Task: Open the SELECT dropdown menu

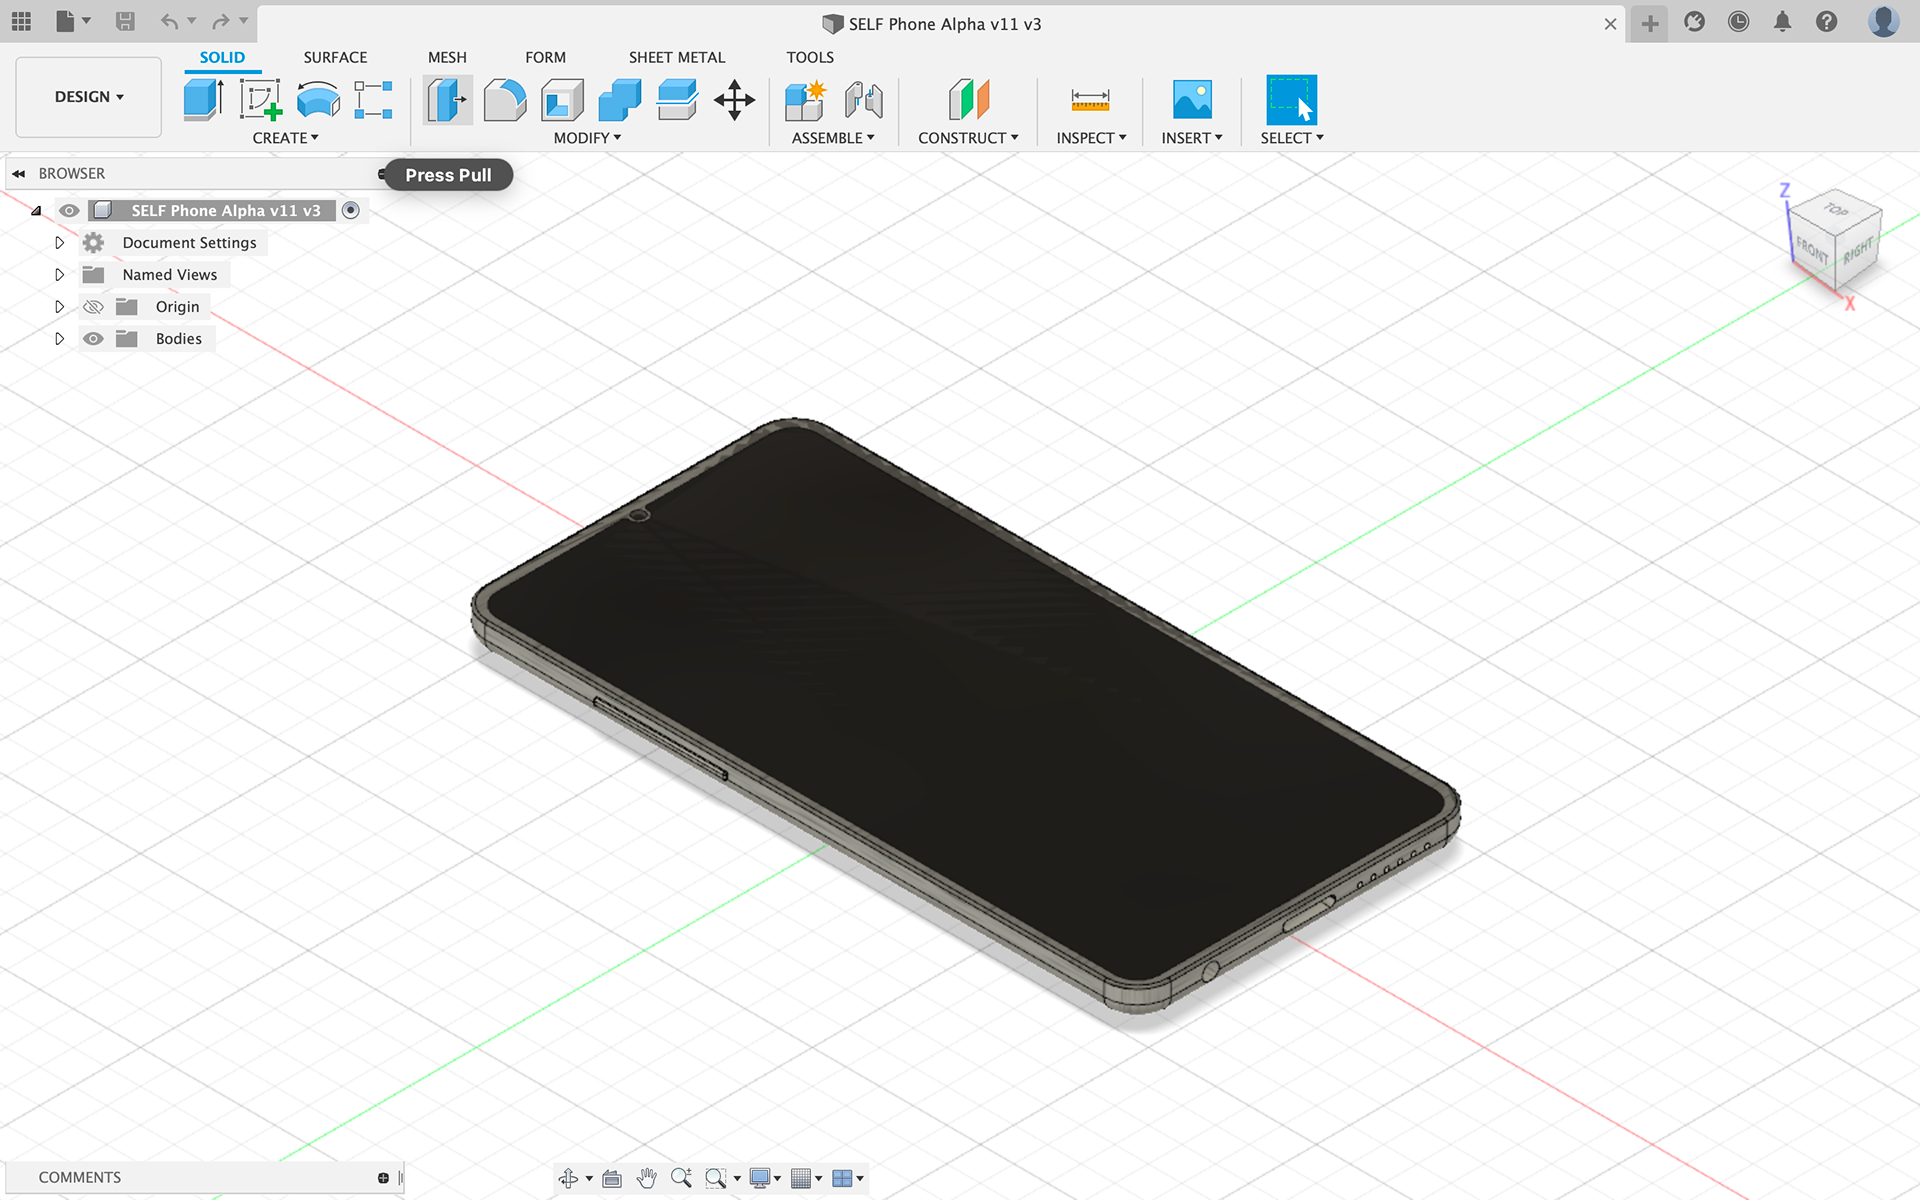Action: tap(1292, 138)
